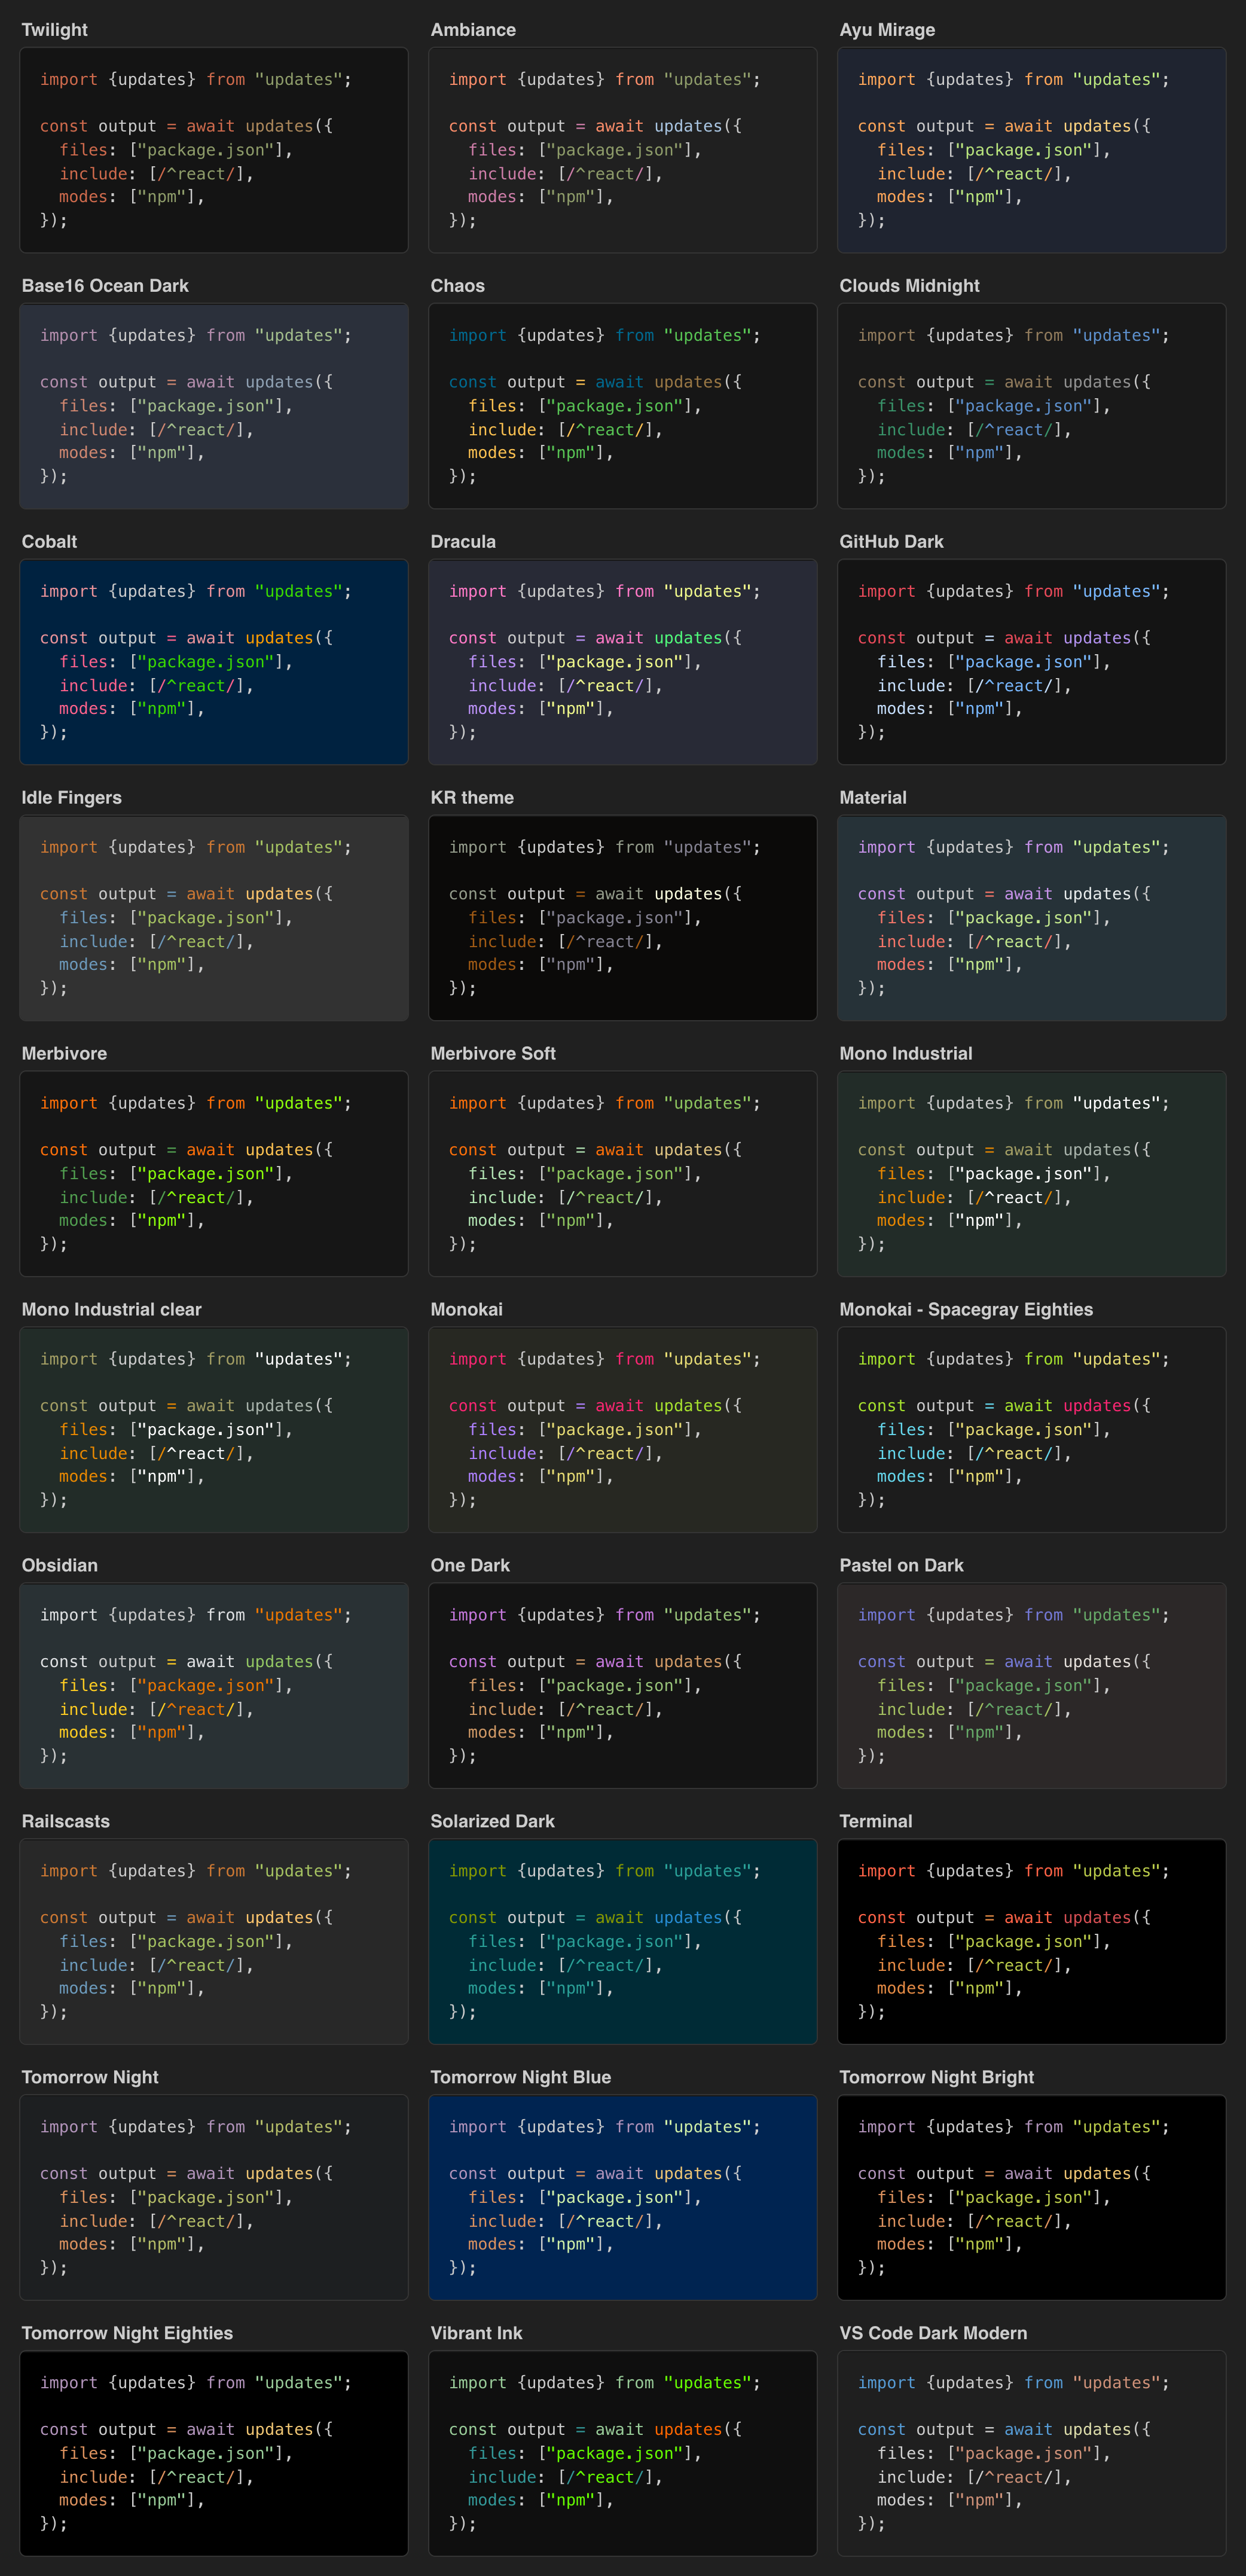Viewport: 1246px width, 2576px height.
Task: Click the KR theme title
Action: 472,798
